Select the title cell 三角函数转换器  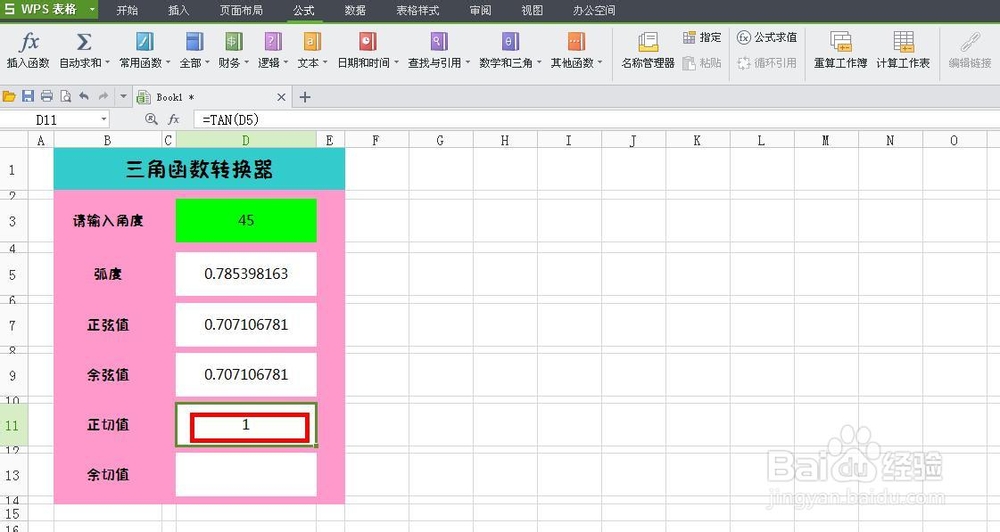199,169
